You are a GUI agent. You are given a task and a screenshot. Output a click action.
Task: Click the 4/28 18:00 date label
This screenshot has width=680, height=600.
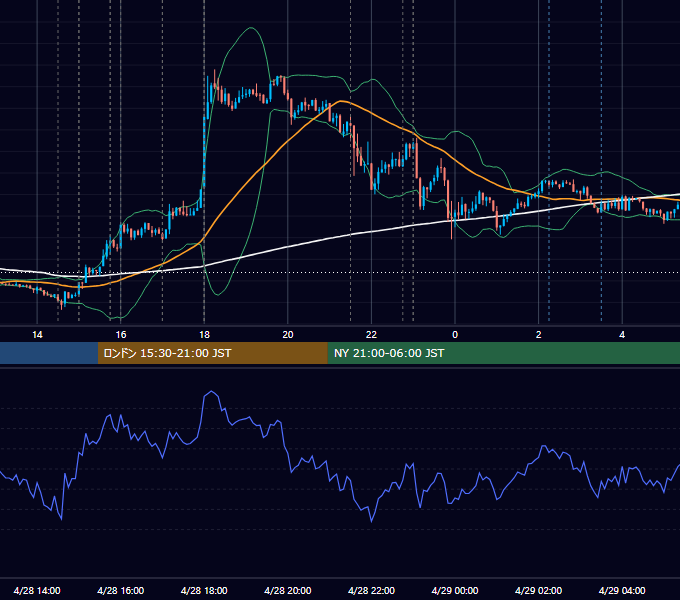[204, 590]
